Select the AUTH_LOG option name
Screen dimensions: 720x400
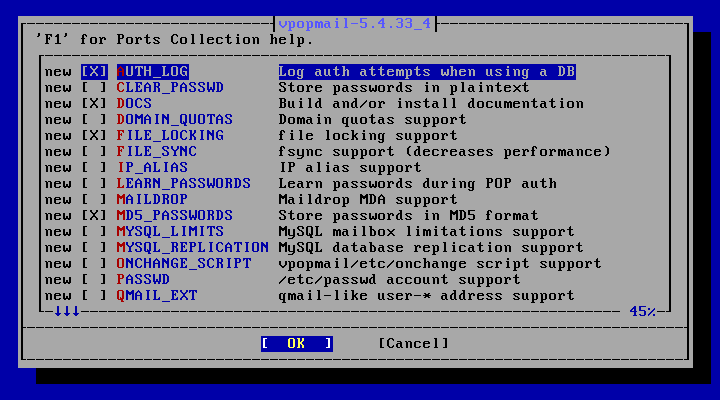(152, 72)
